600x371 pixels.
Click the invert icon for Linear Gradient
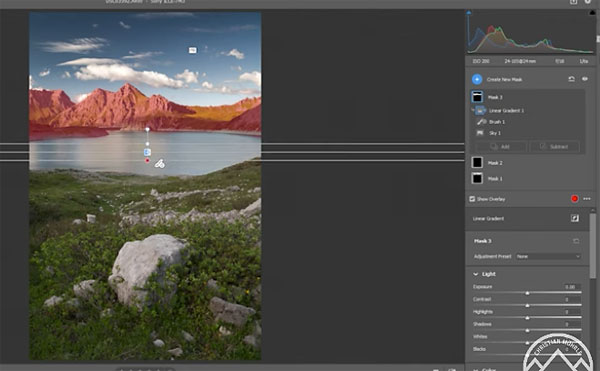[x=575, y=218]
